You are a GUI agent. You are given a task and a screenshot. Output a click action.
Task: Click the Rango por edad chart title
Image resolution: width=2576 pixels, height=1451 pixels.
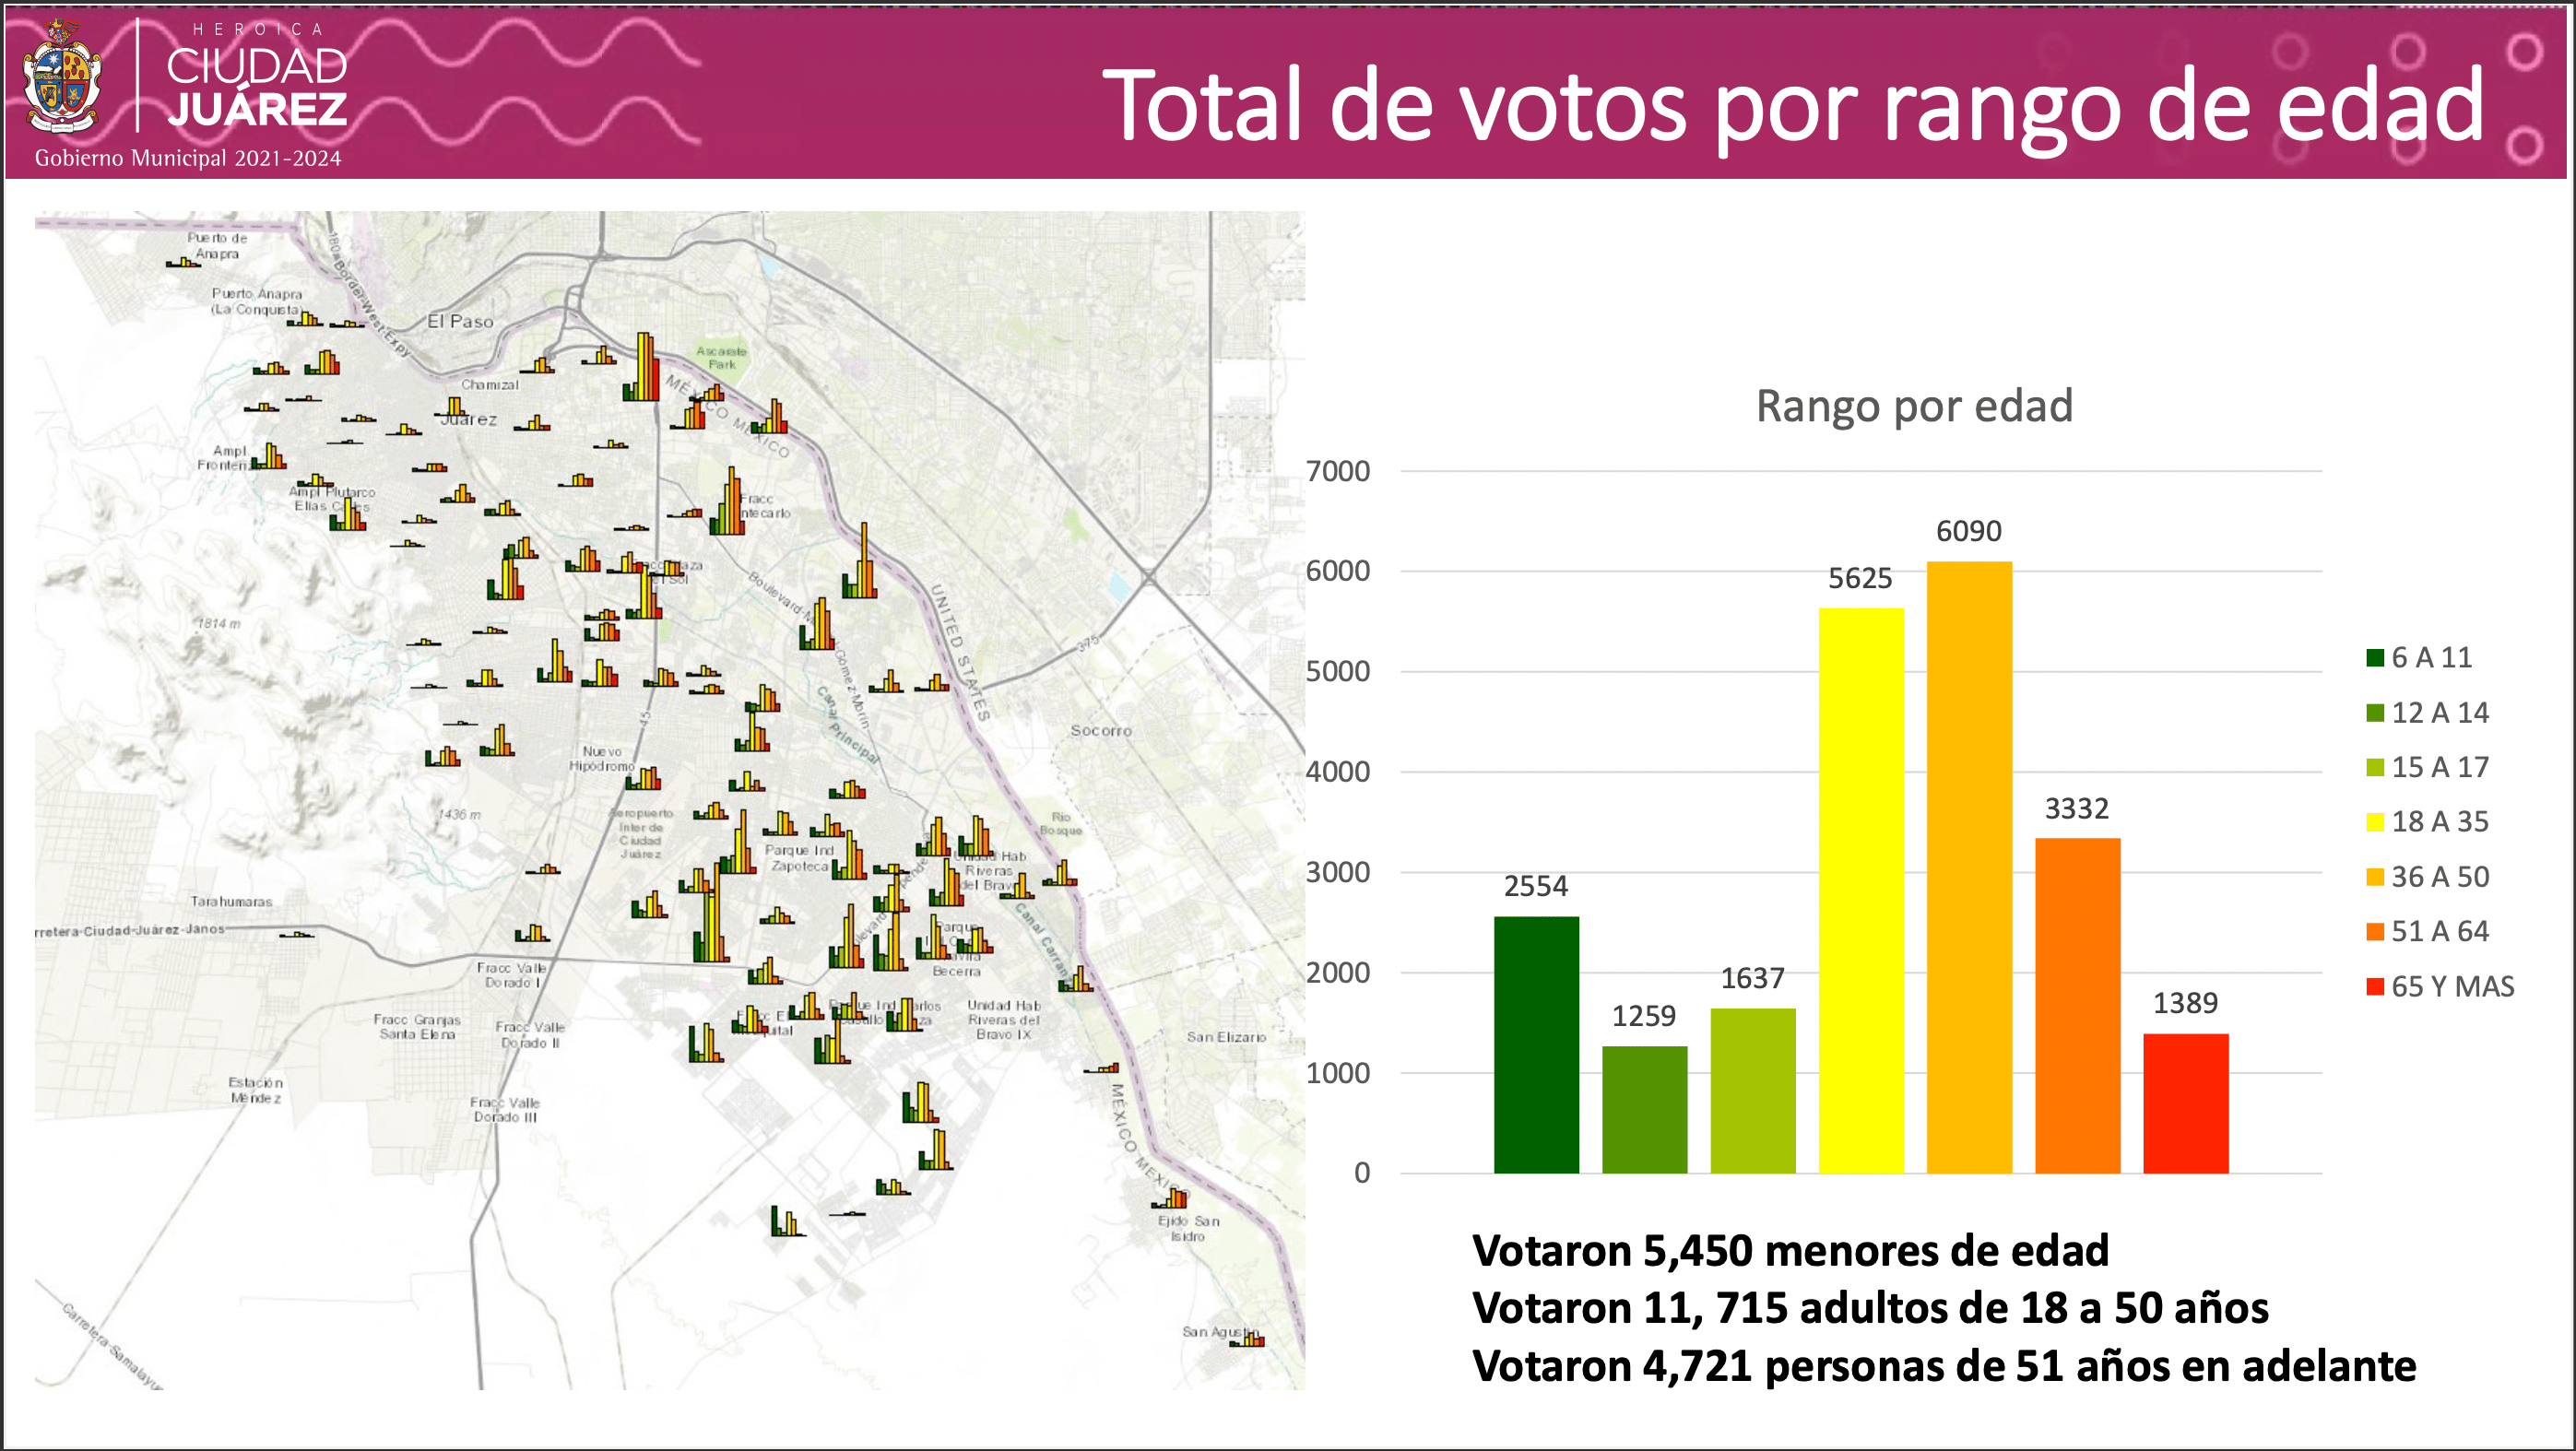coord(1914,406)
